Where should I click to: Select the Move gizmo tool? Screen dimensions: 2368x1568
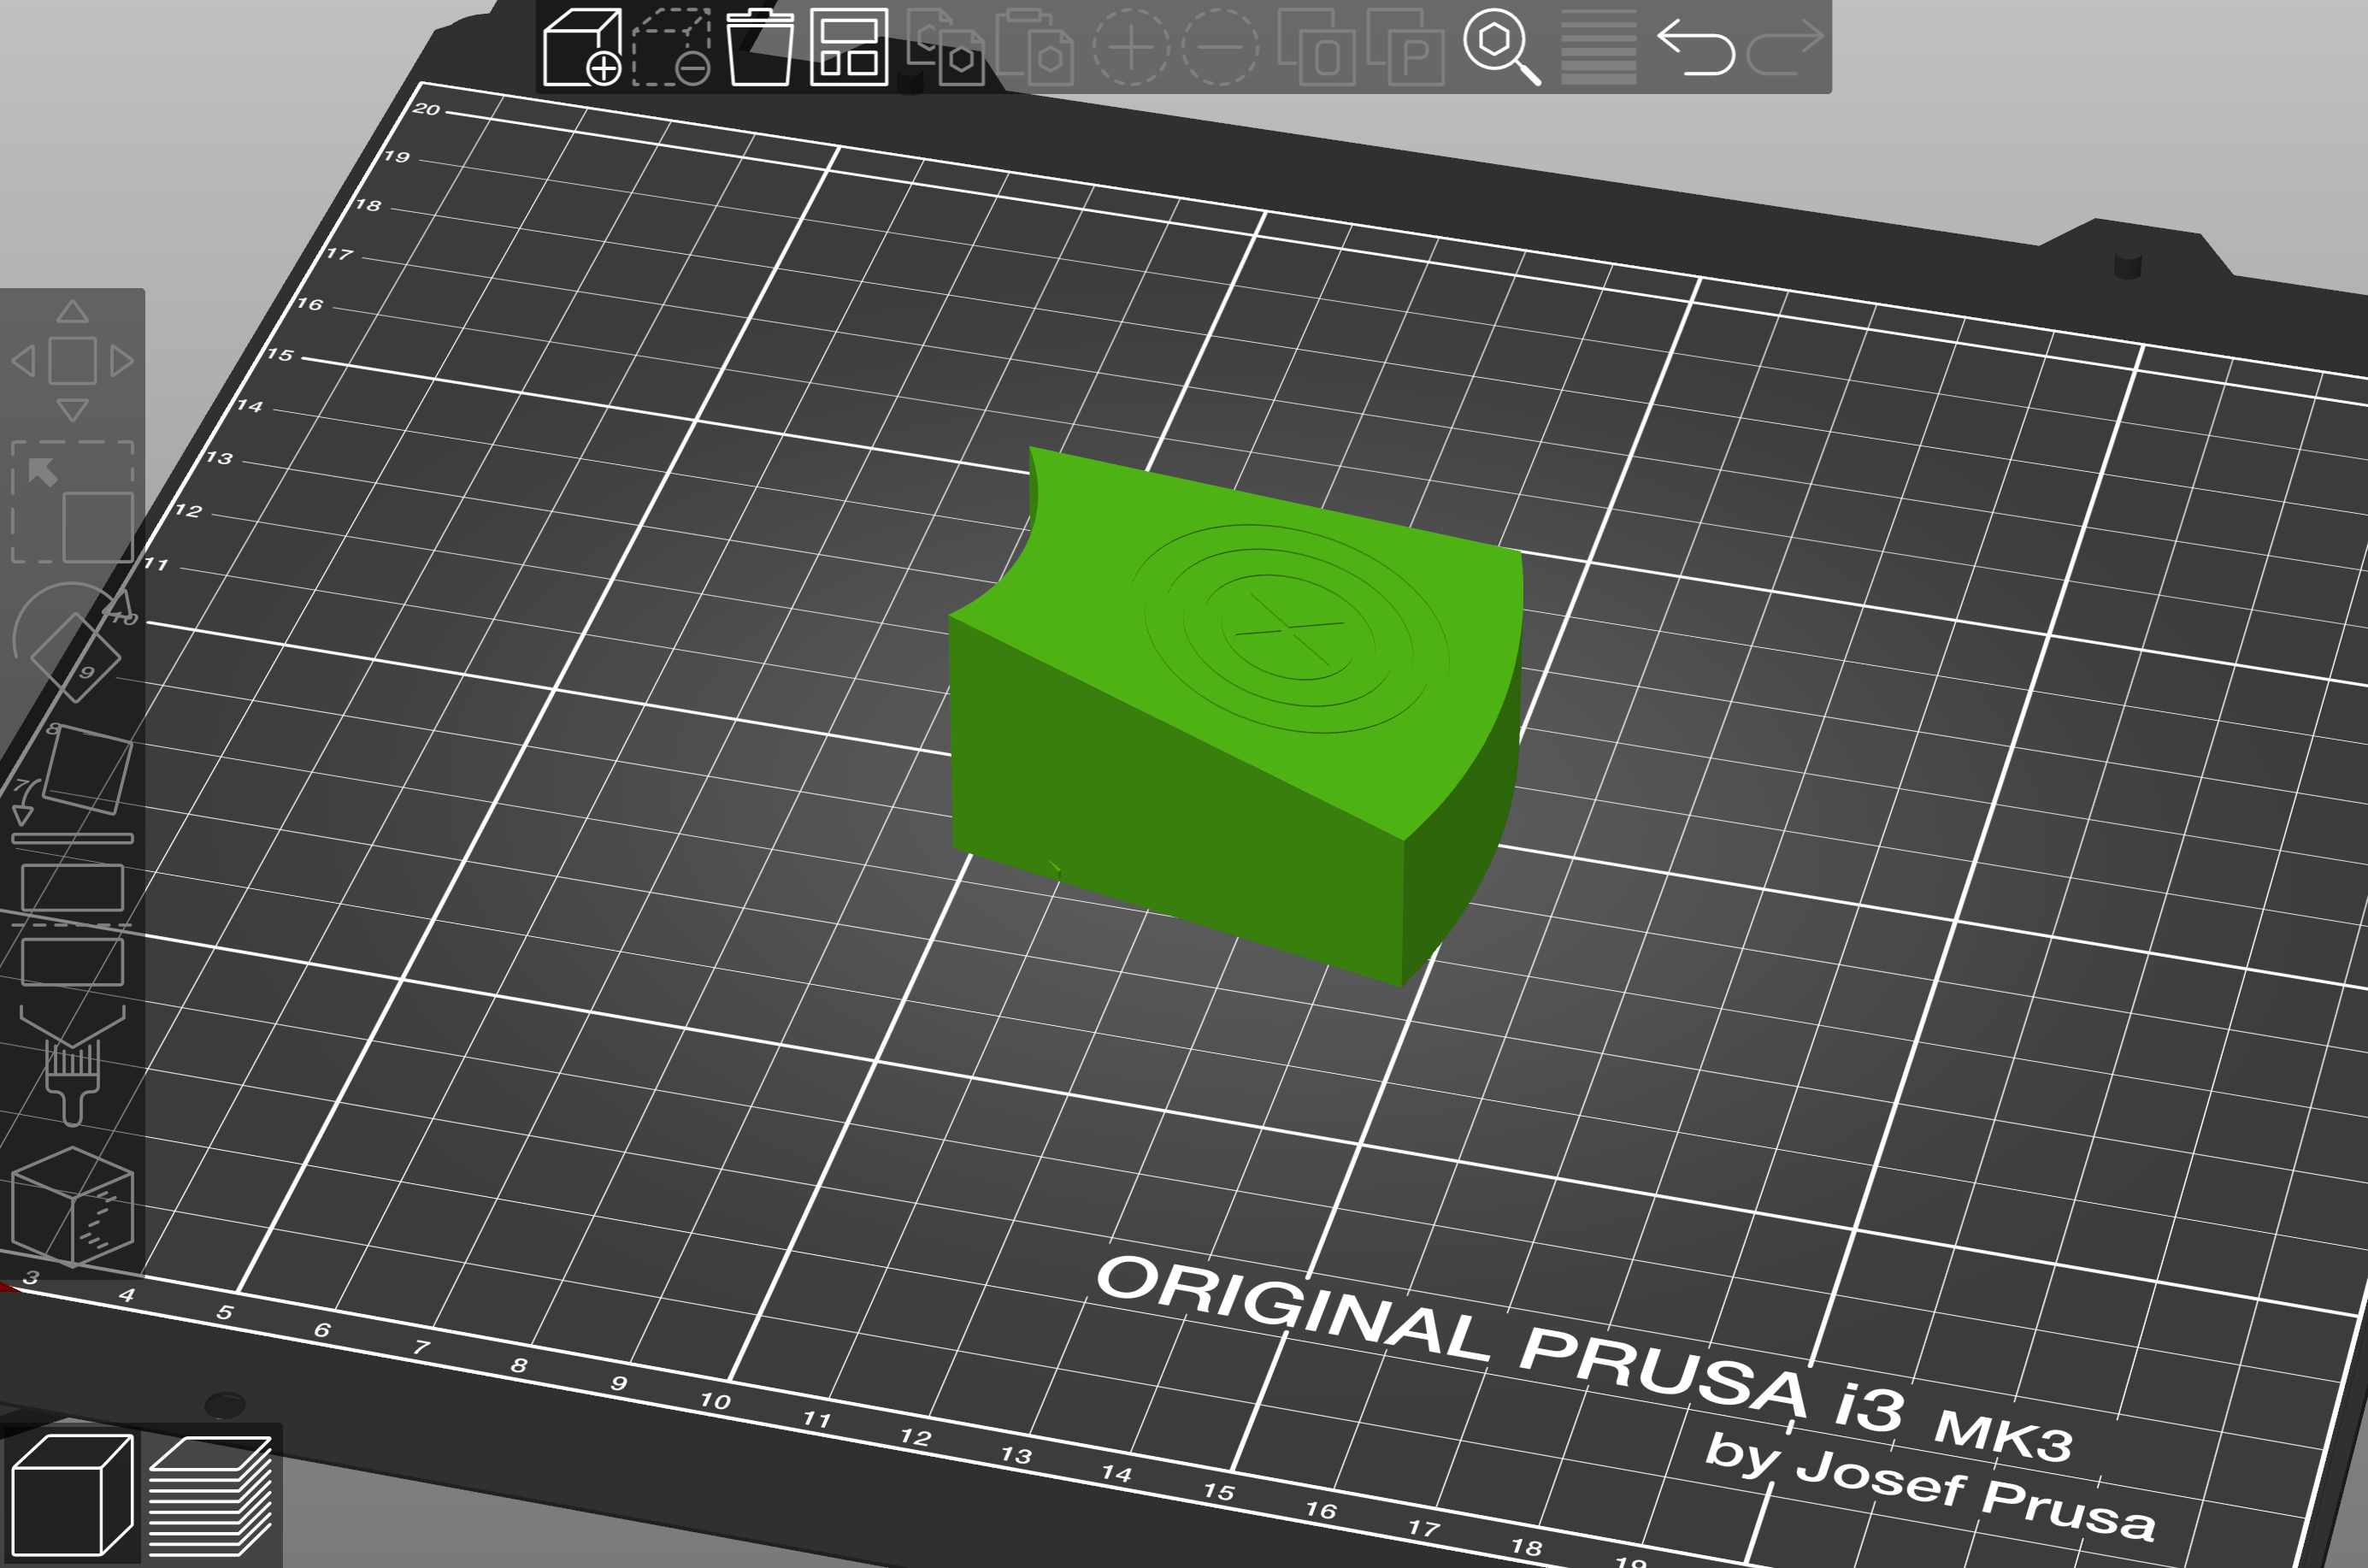point(72,360)
